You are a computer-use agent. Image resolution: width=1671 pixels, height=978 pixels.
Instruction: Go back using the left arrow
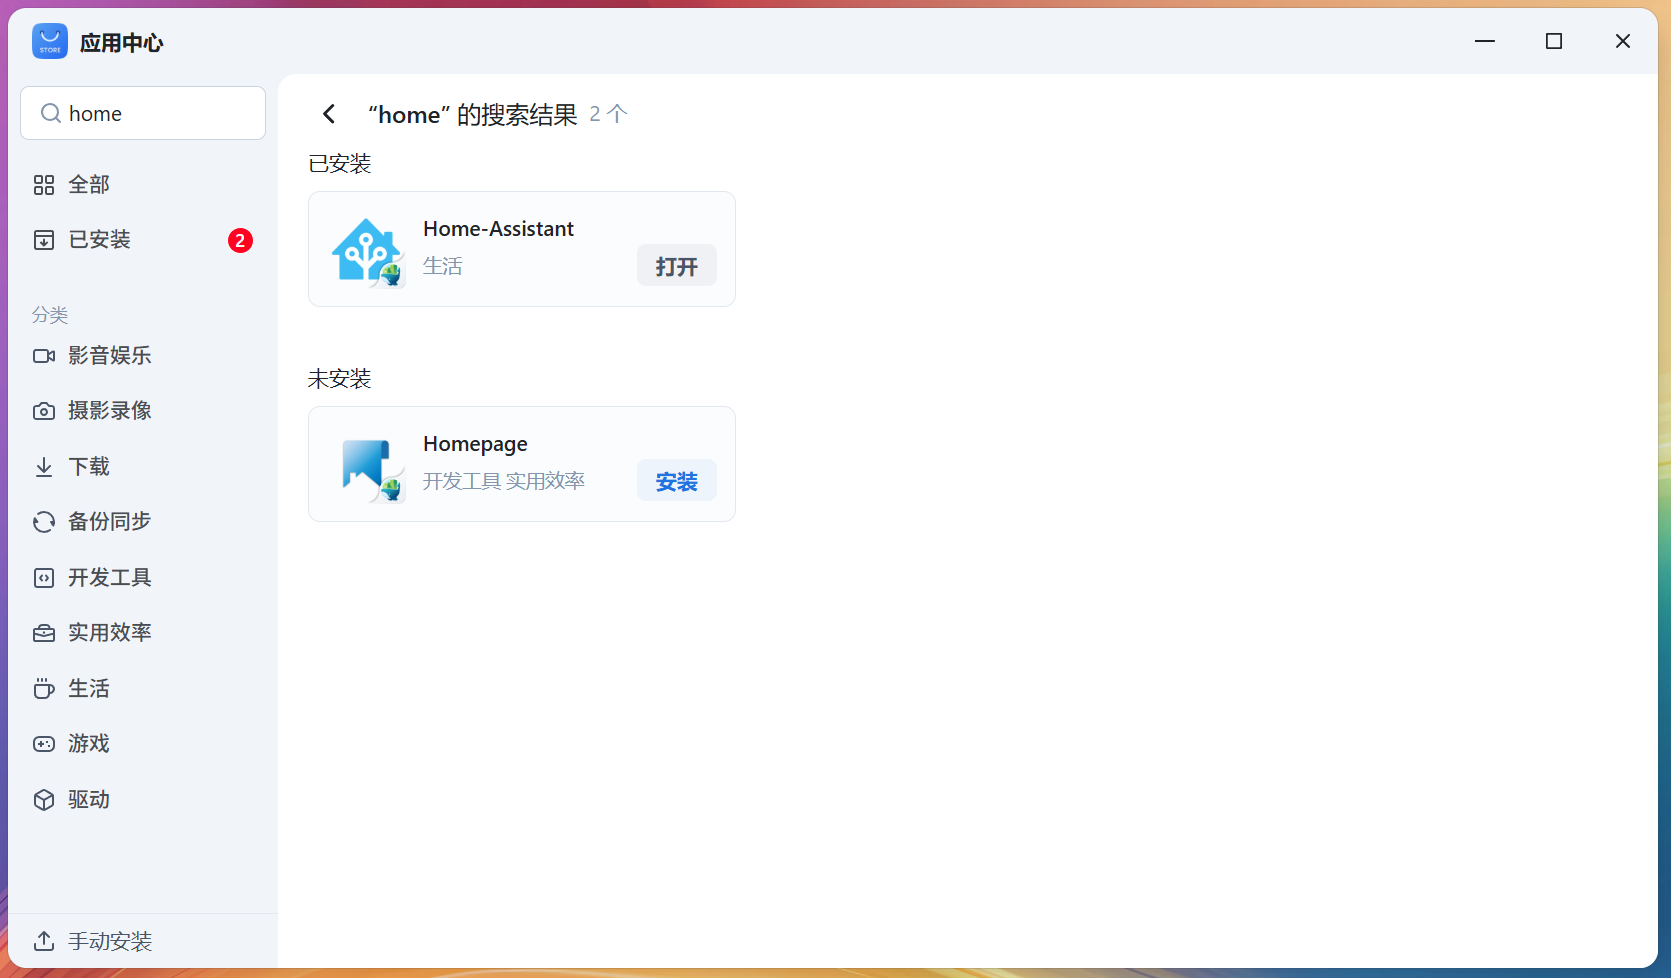(x=329, y=114)
